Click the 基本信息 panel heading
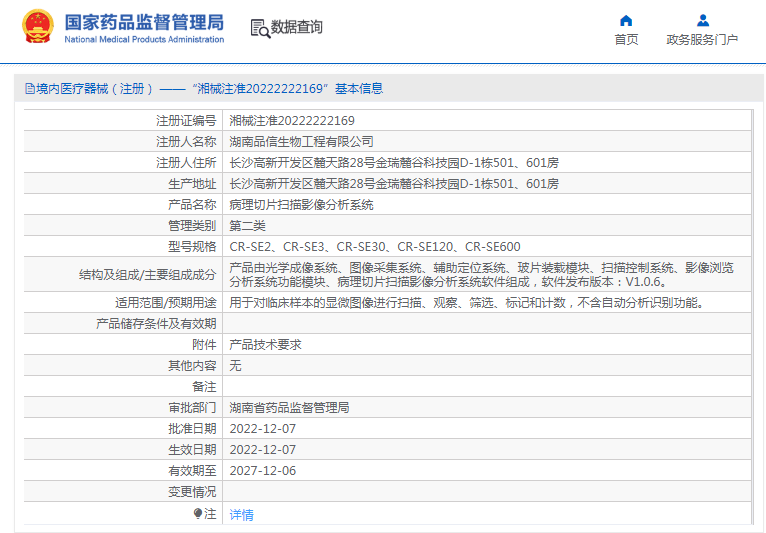The image size is (766, 533). 359,88
